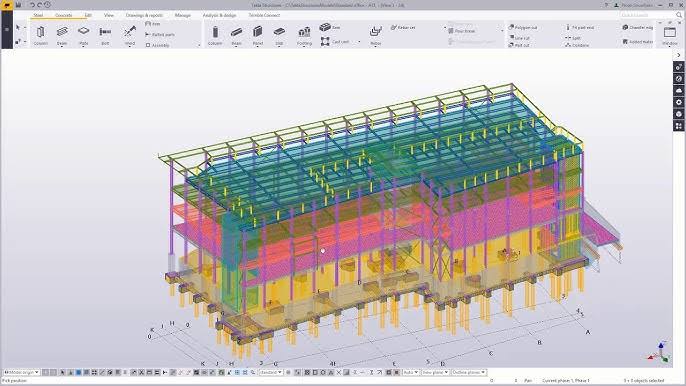Click the Quick Launch search field
This screenshot has height=386, width=686.
tap(648, 15)
